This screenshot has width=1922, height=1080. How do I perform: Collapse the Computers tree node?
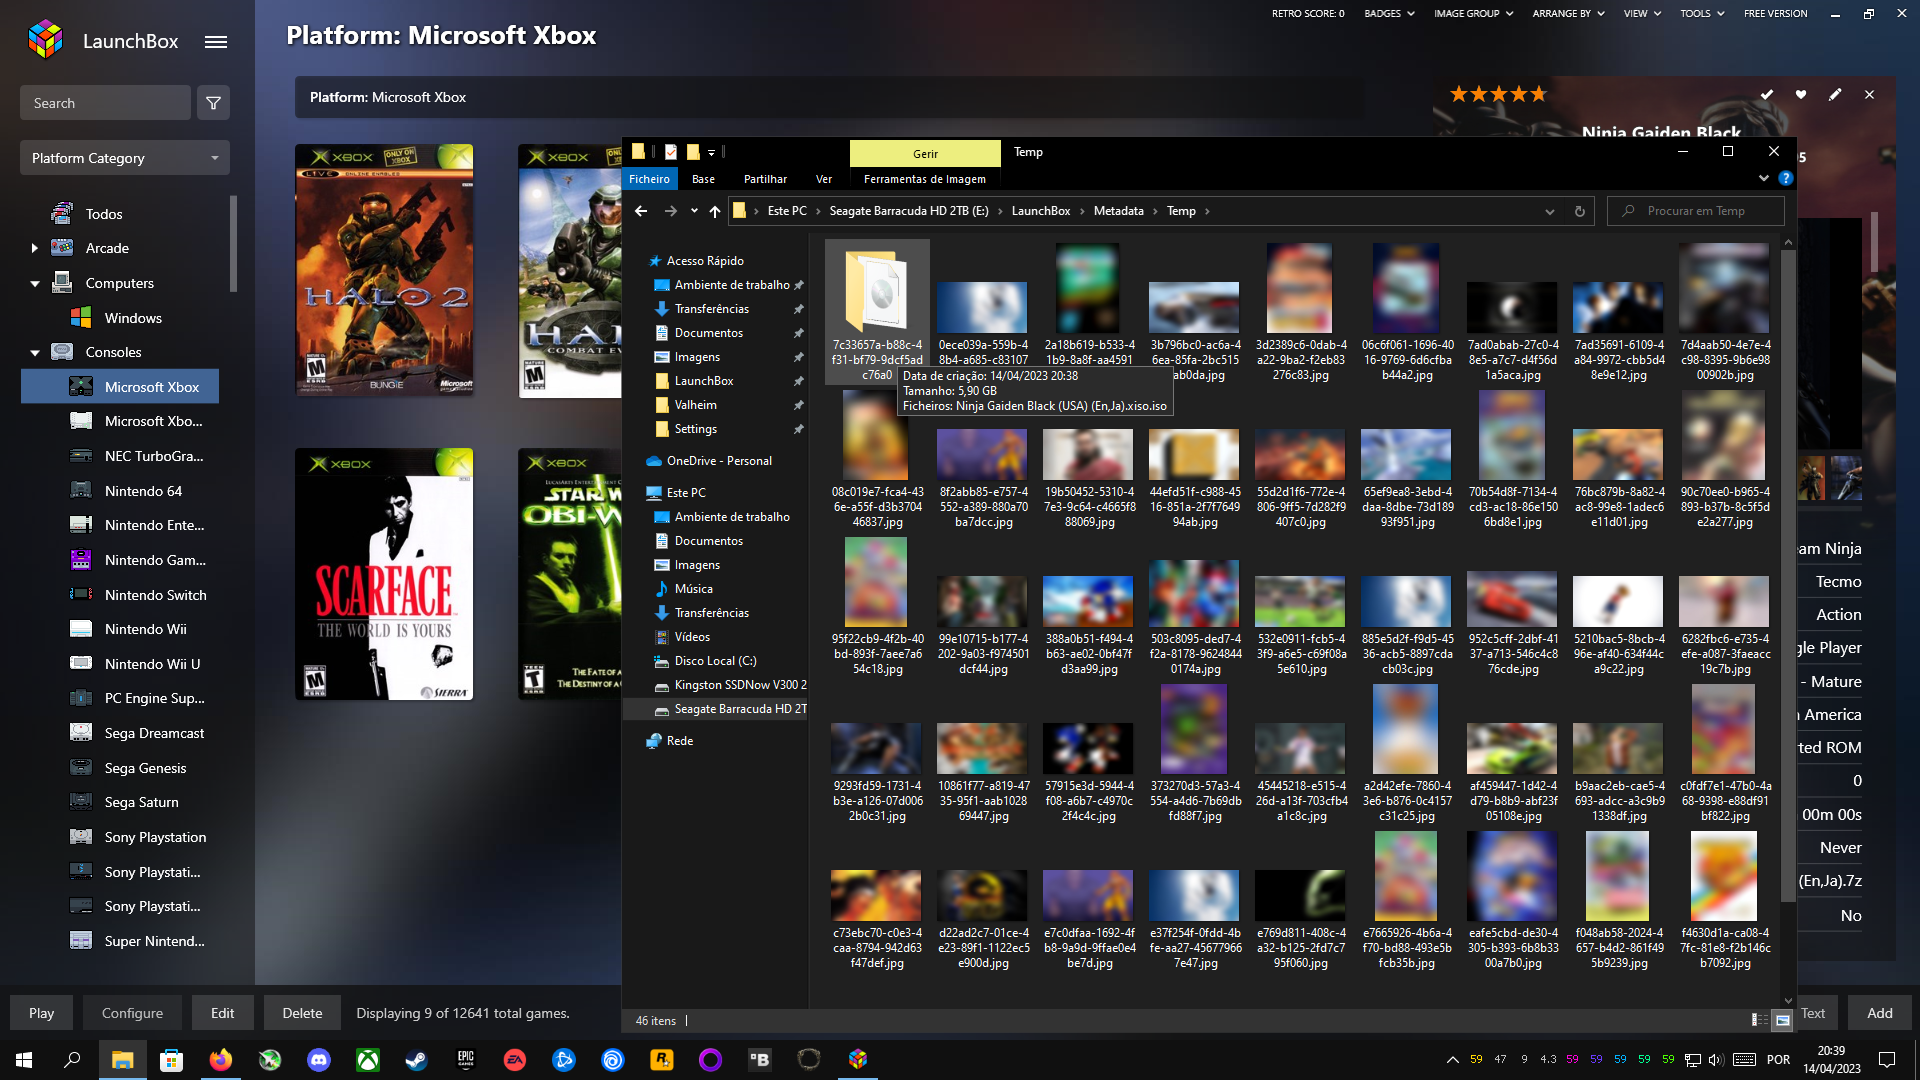[x=35, y=284]
